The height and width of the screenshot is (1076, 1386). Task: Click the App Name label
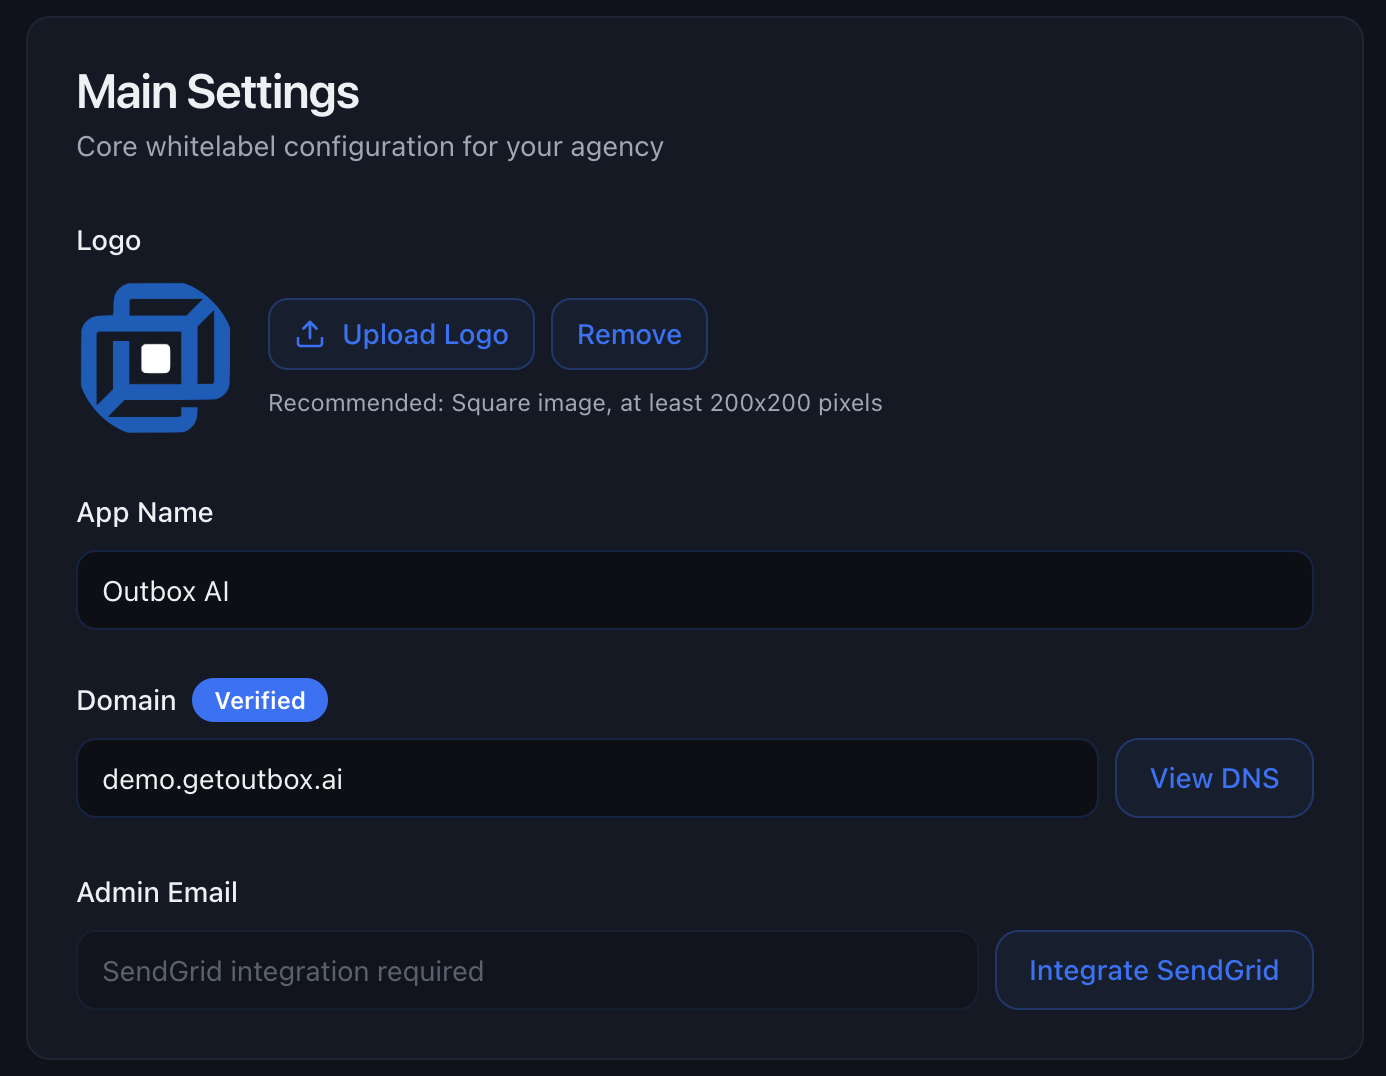click(144, 512)
